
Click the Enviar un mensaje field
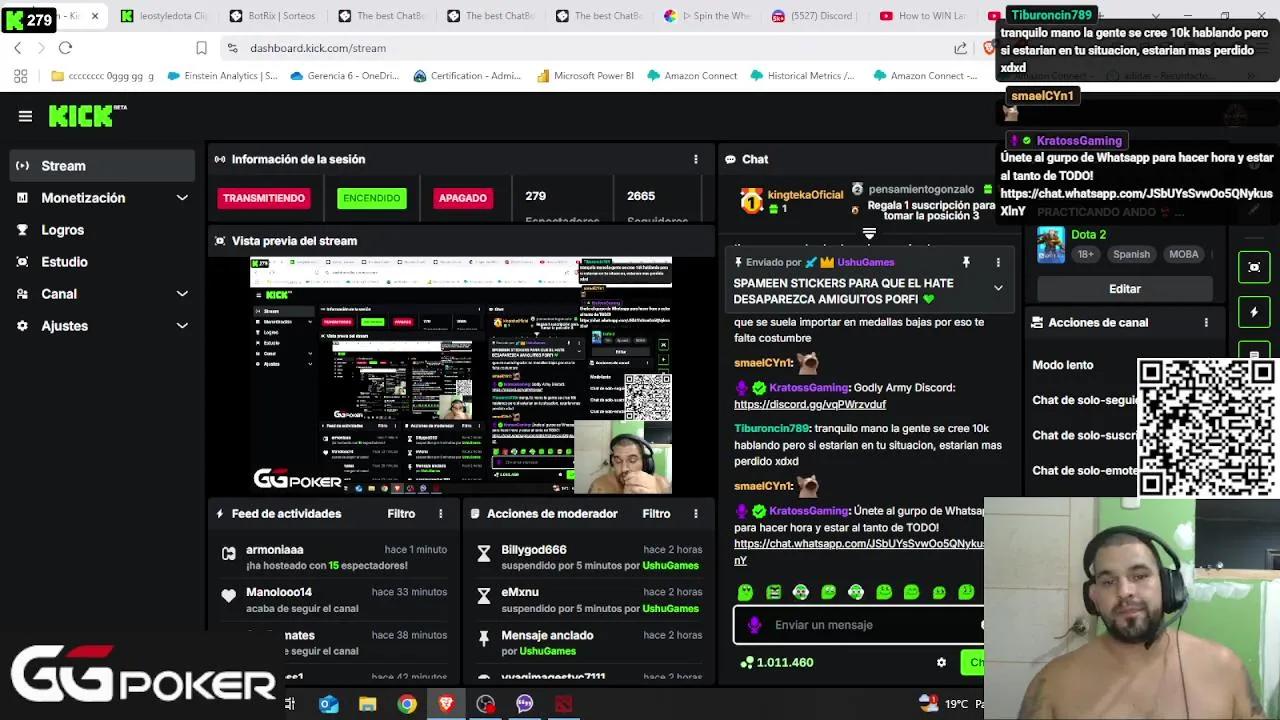[x=860, y=625]
